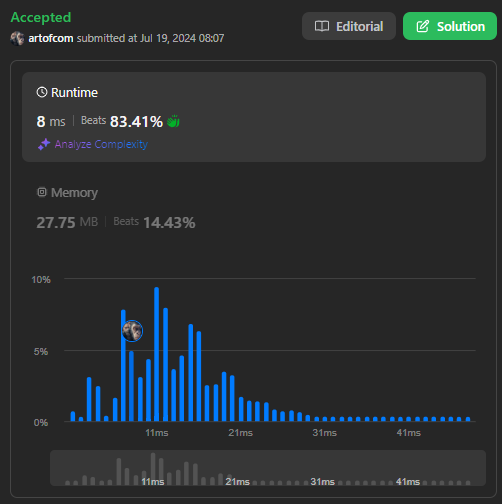Image resolution: width=502 pixels, height=504 pixels.
Task: Click the tallest bar in the runtime chart
Action: click(x=156, y=354)
